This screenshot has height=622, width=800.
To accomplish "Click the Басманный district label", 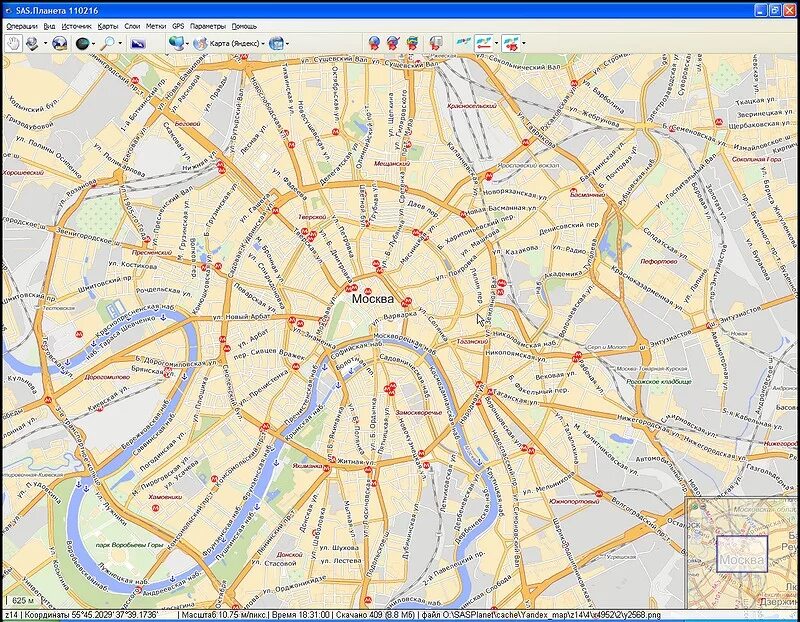I will point(588,194).
